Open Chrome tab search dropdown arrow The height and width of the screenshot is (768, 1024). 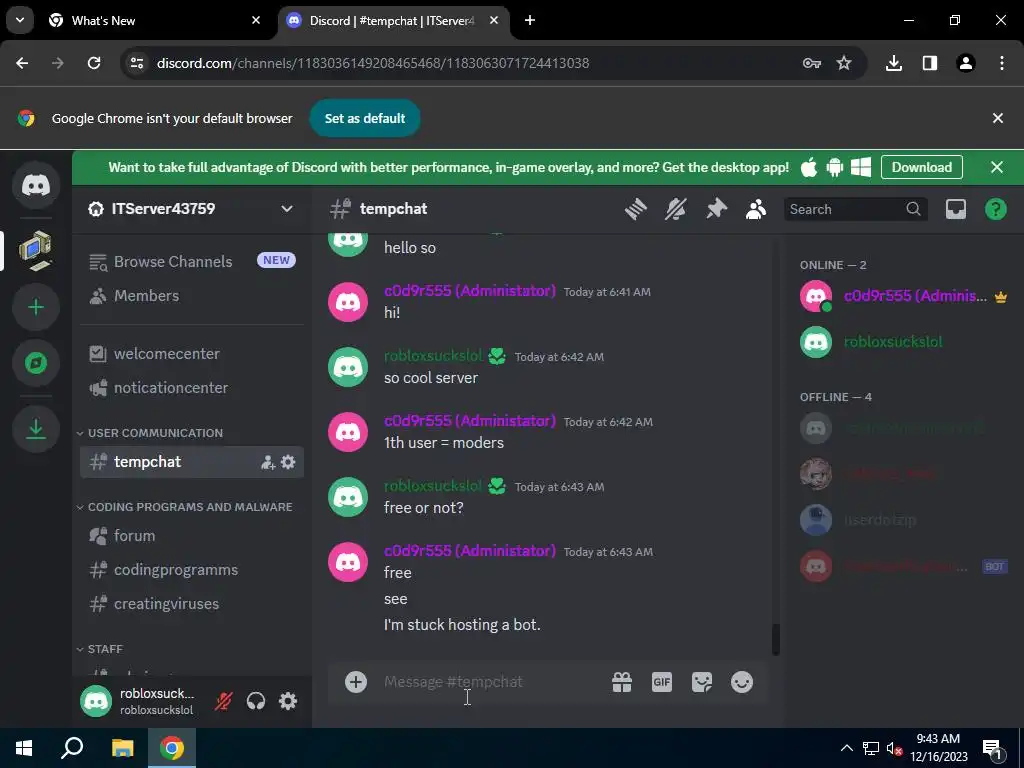[20, 20]
